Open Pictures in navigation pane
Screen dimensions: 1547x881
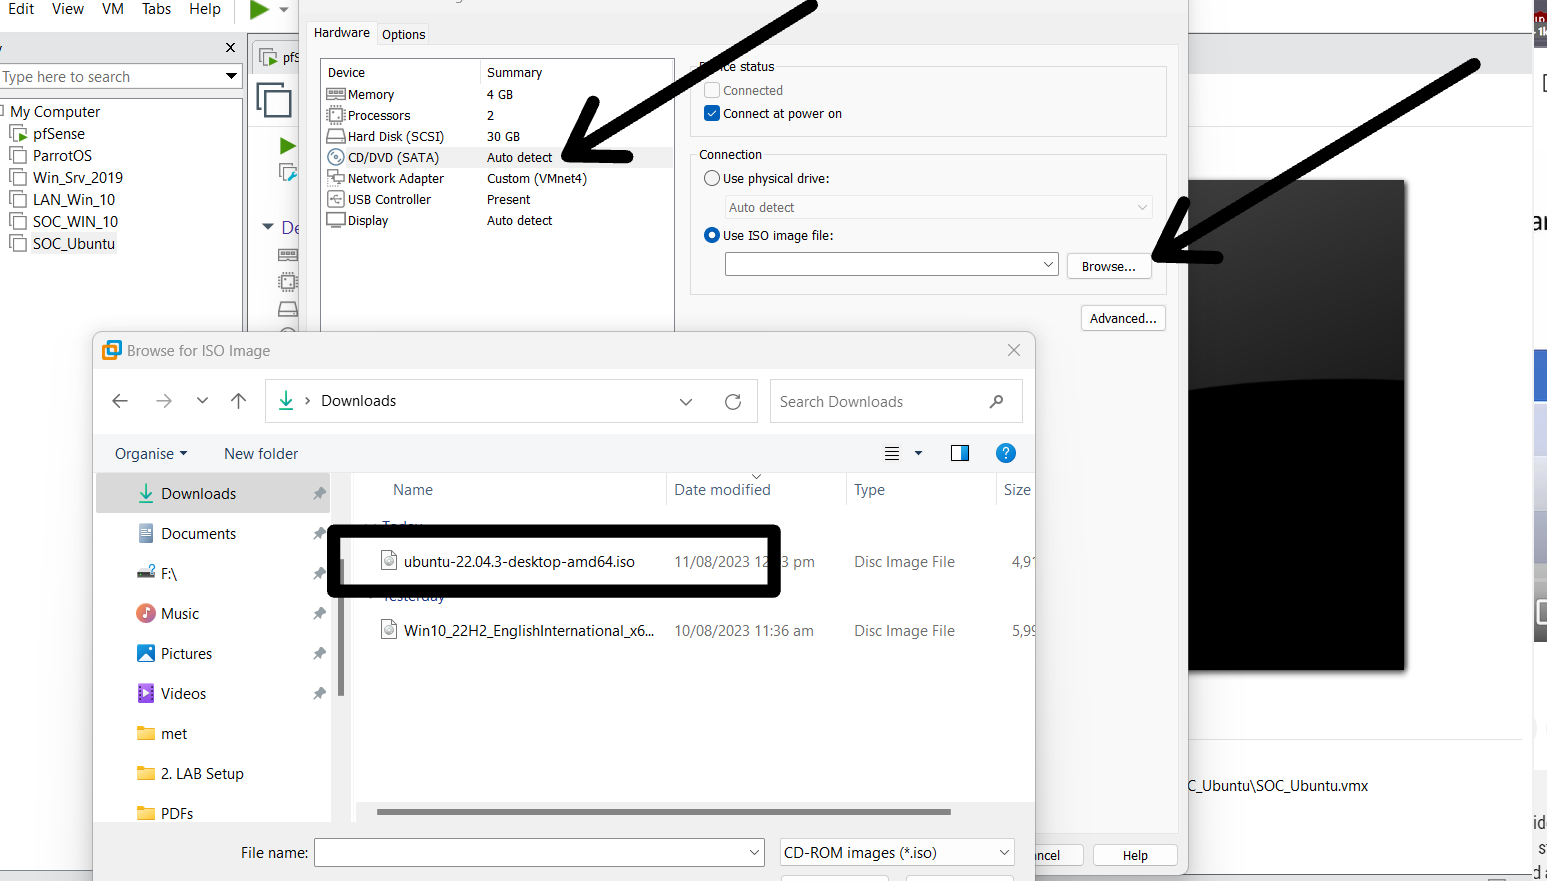coord(213,653)
